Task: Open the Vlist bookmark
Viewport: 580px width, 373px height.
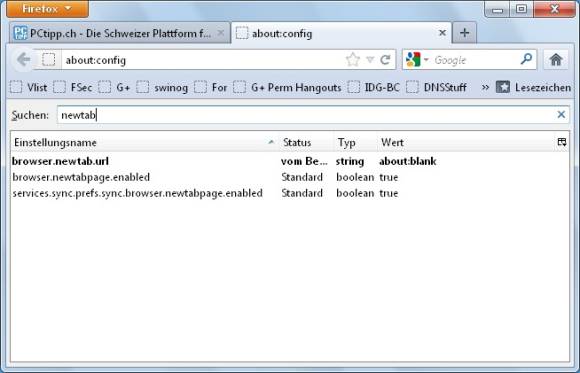Action: click(x=28, y=88)
